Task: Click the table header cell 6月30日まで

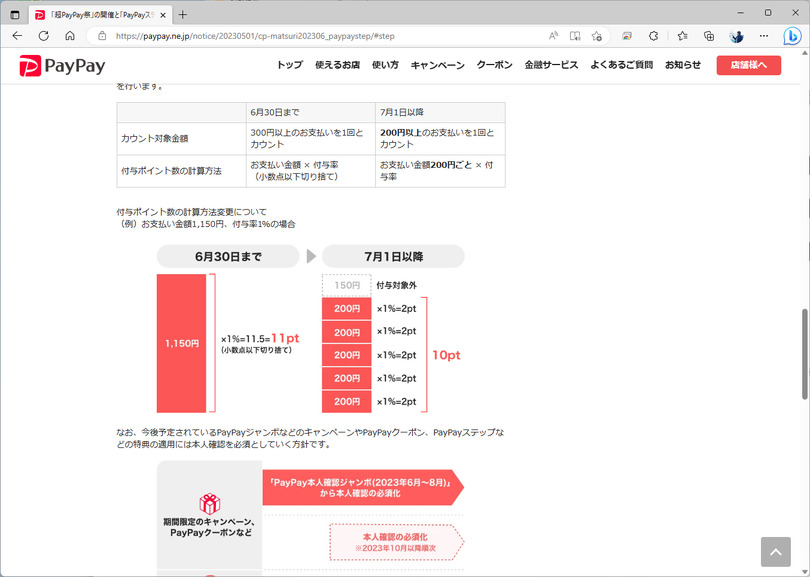Action: [x=310, y=113]
